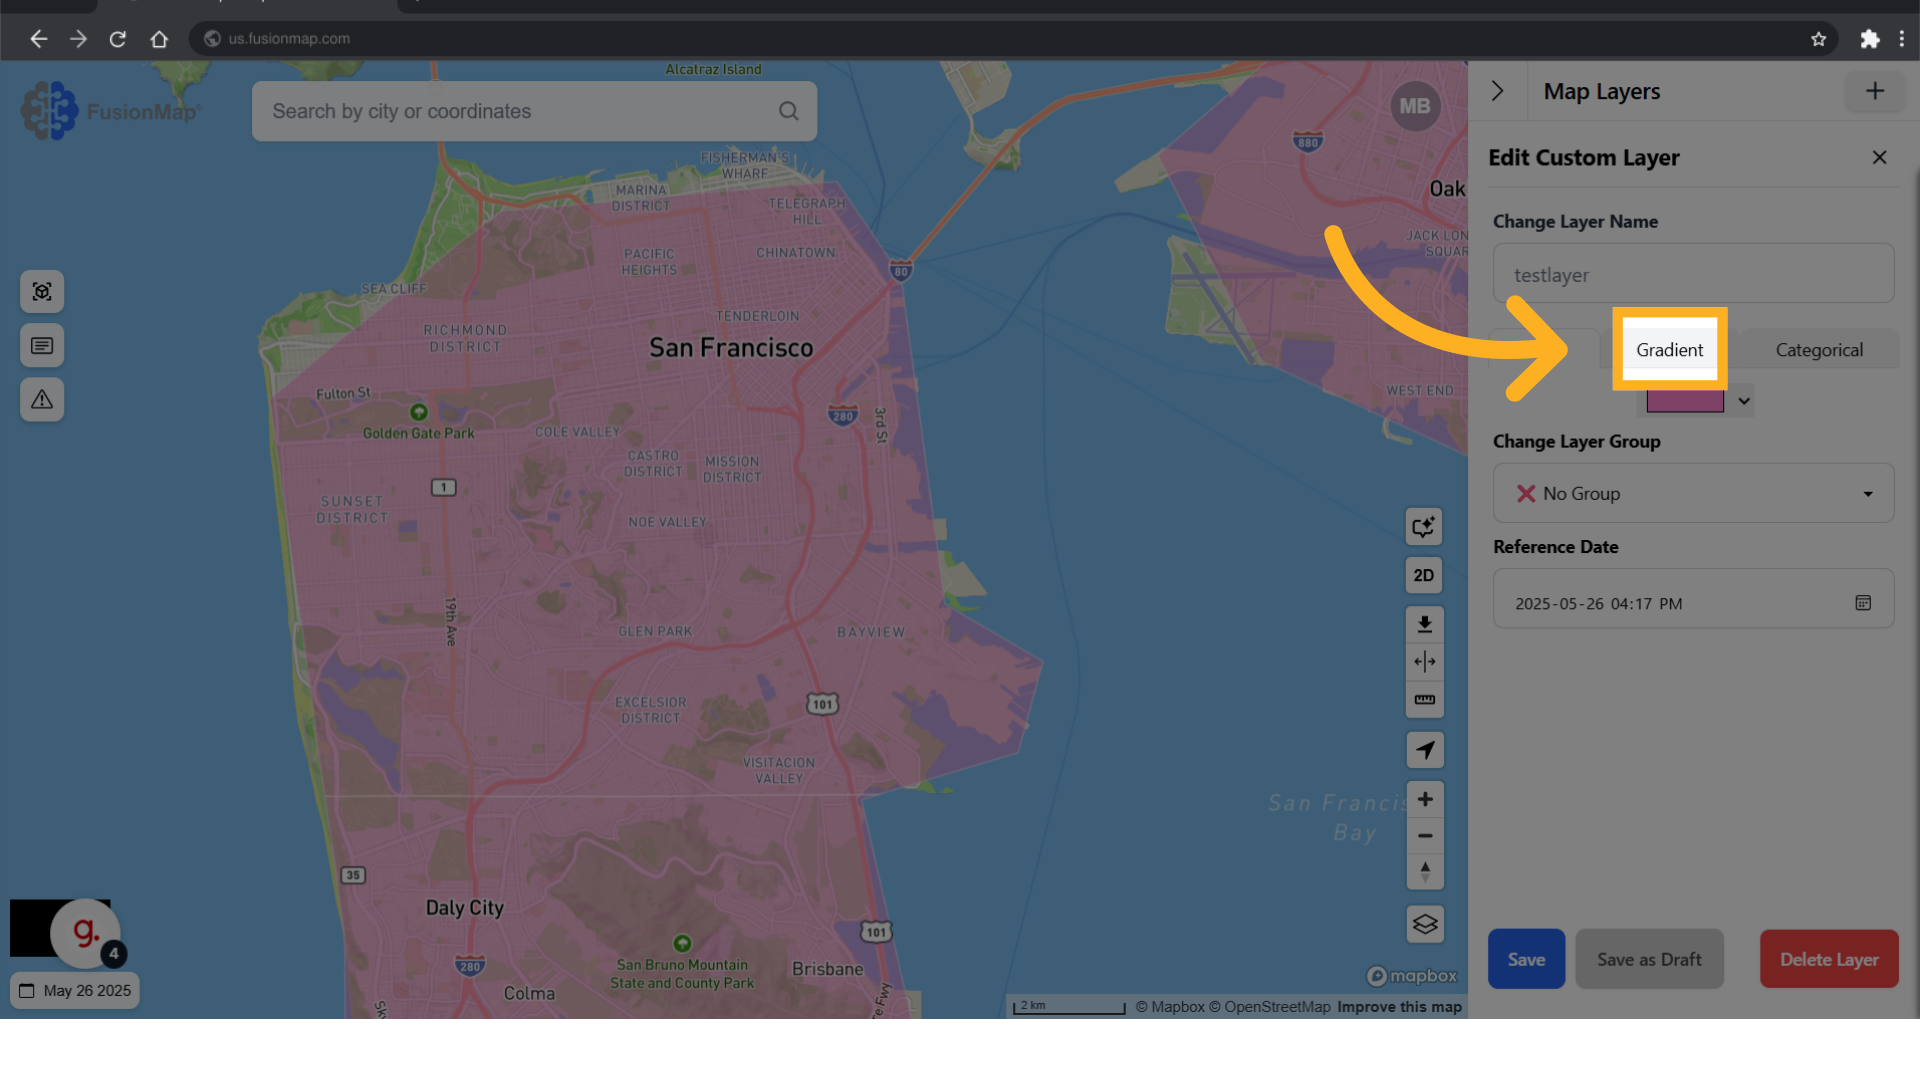The width and height of the screenshot is (1920, 1080).
Task: Click the browser back arrow
Action: (x=38, y=39)
